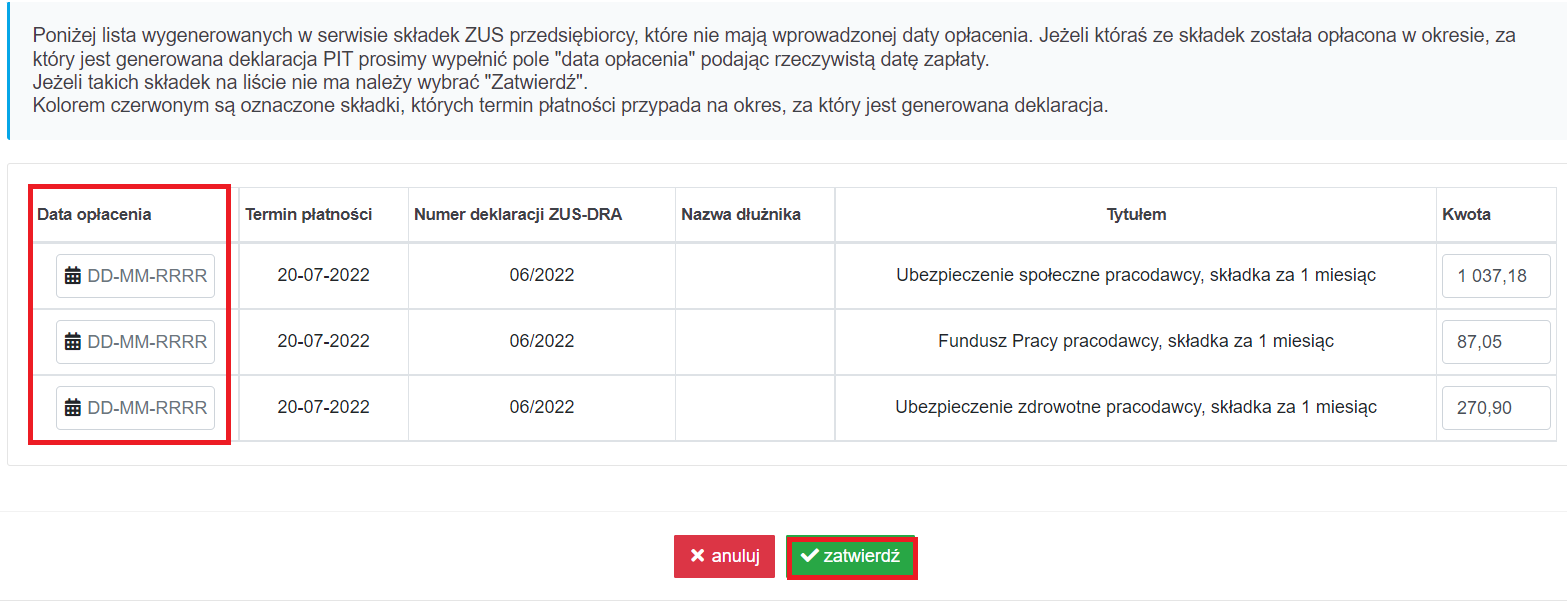Click the checkmark icon on zatwierdź
The image size is (1567, 601).
point(810,556)
